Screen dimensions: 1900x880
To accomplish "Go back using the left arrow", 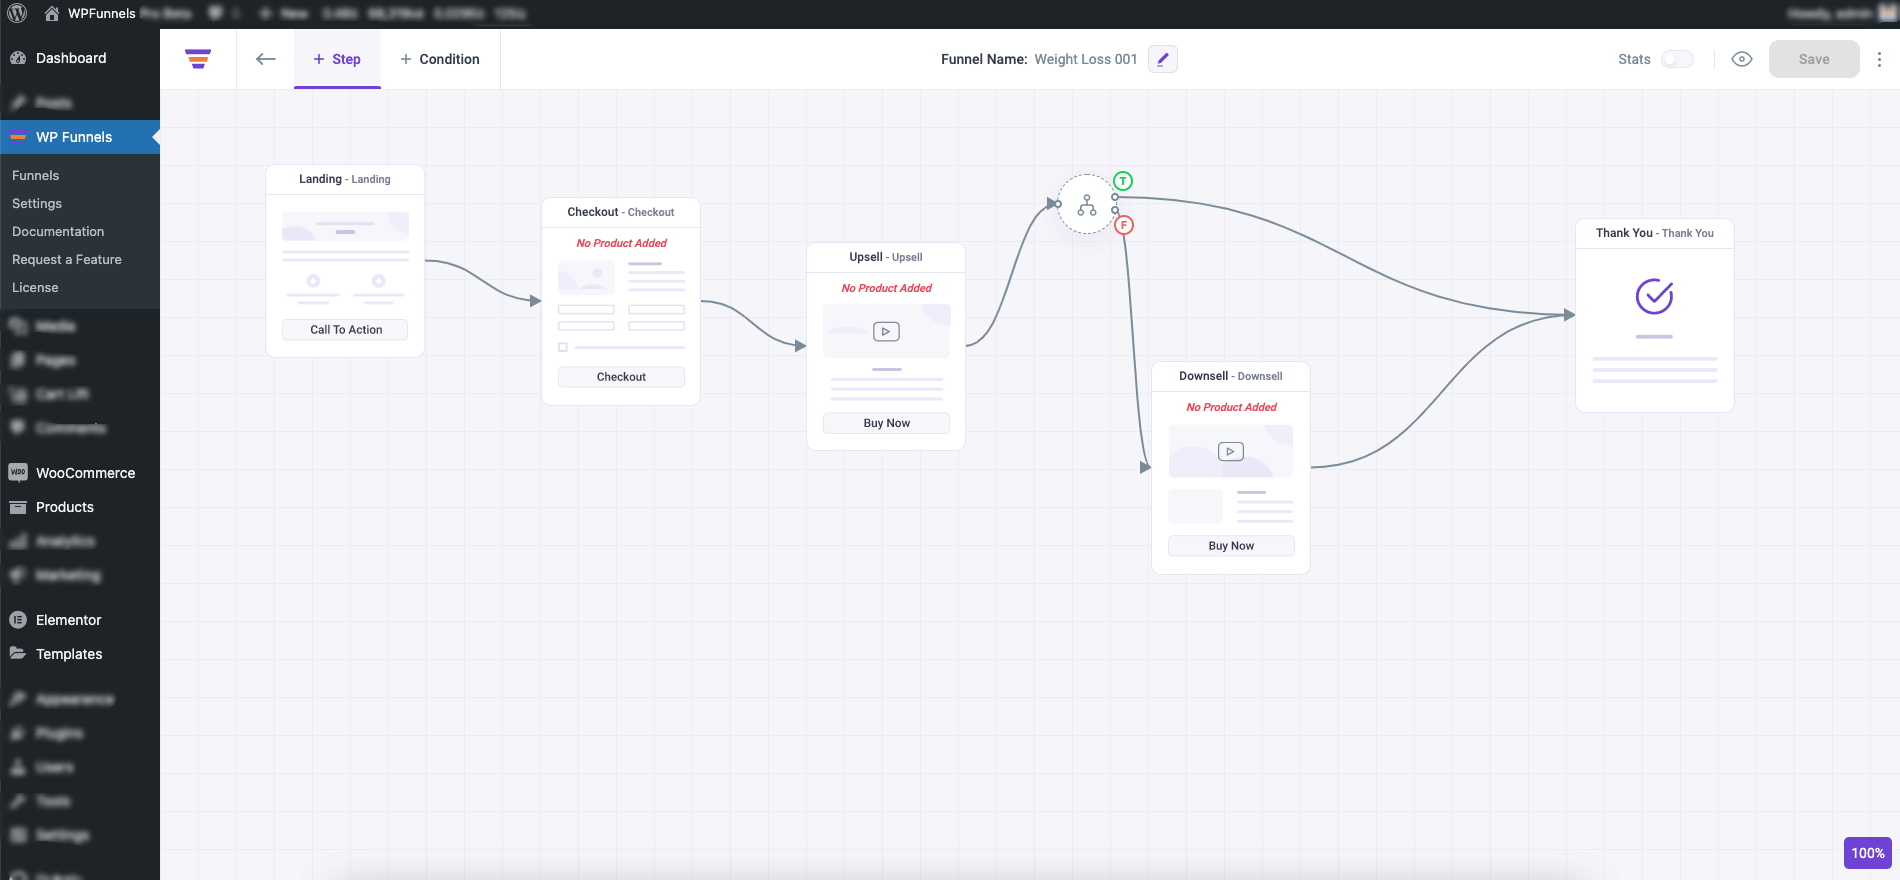I will pos(266,59).
